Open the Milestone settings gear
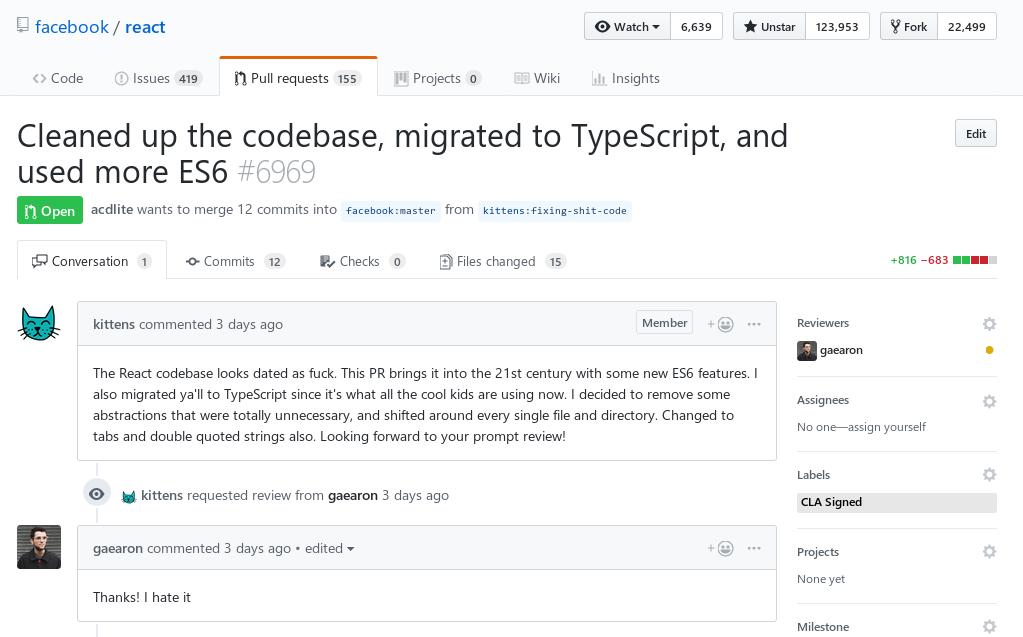1023x637 pixels. (989, 627)
